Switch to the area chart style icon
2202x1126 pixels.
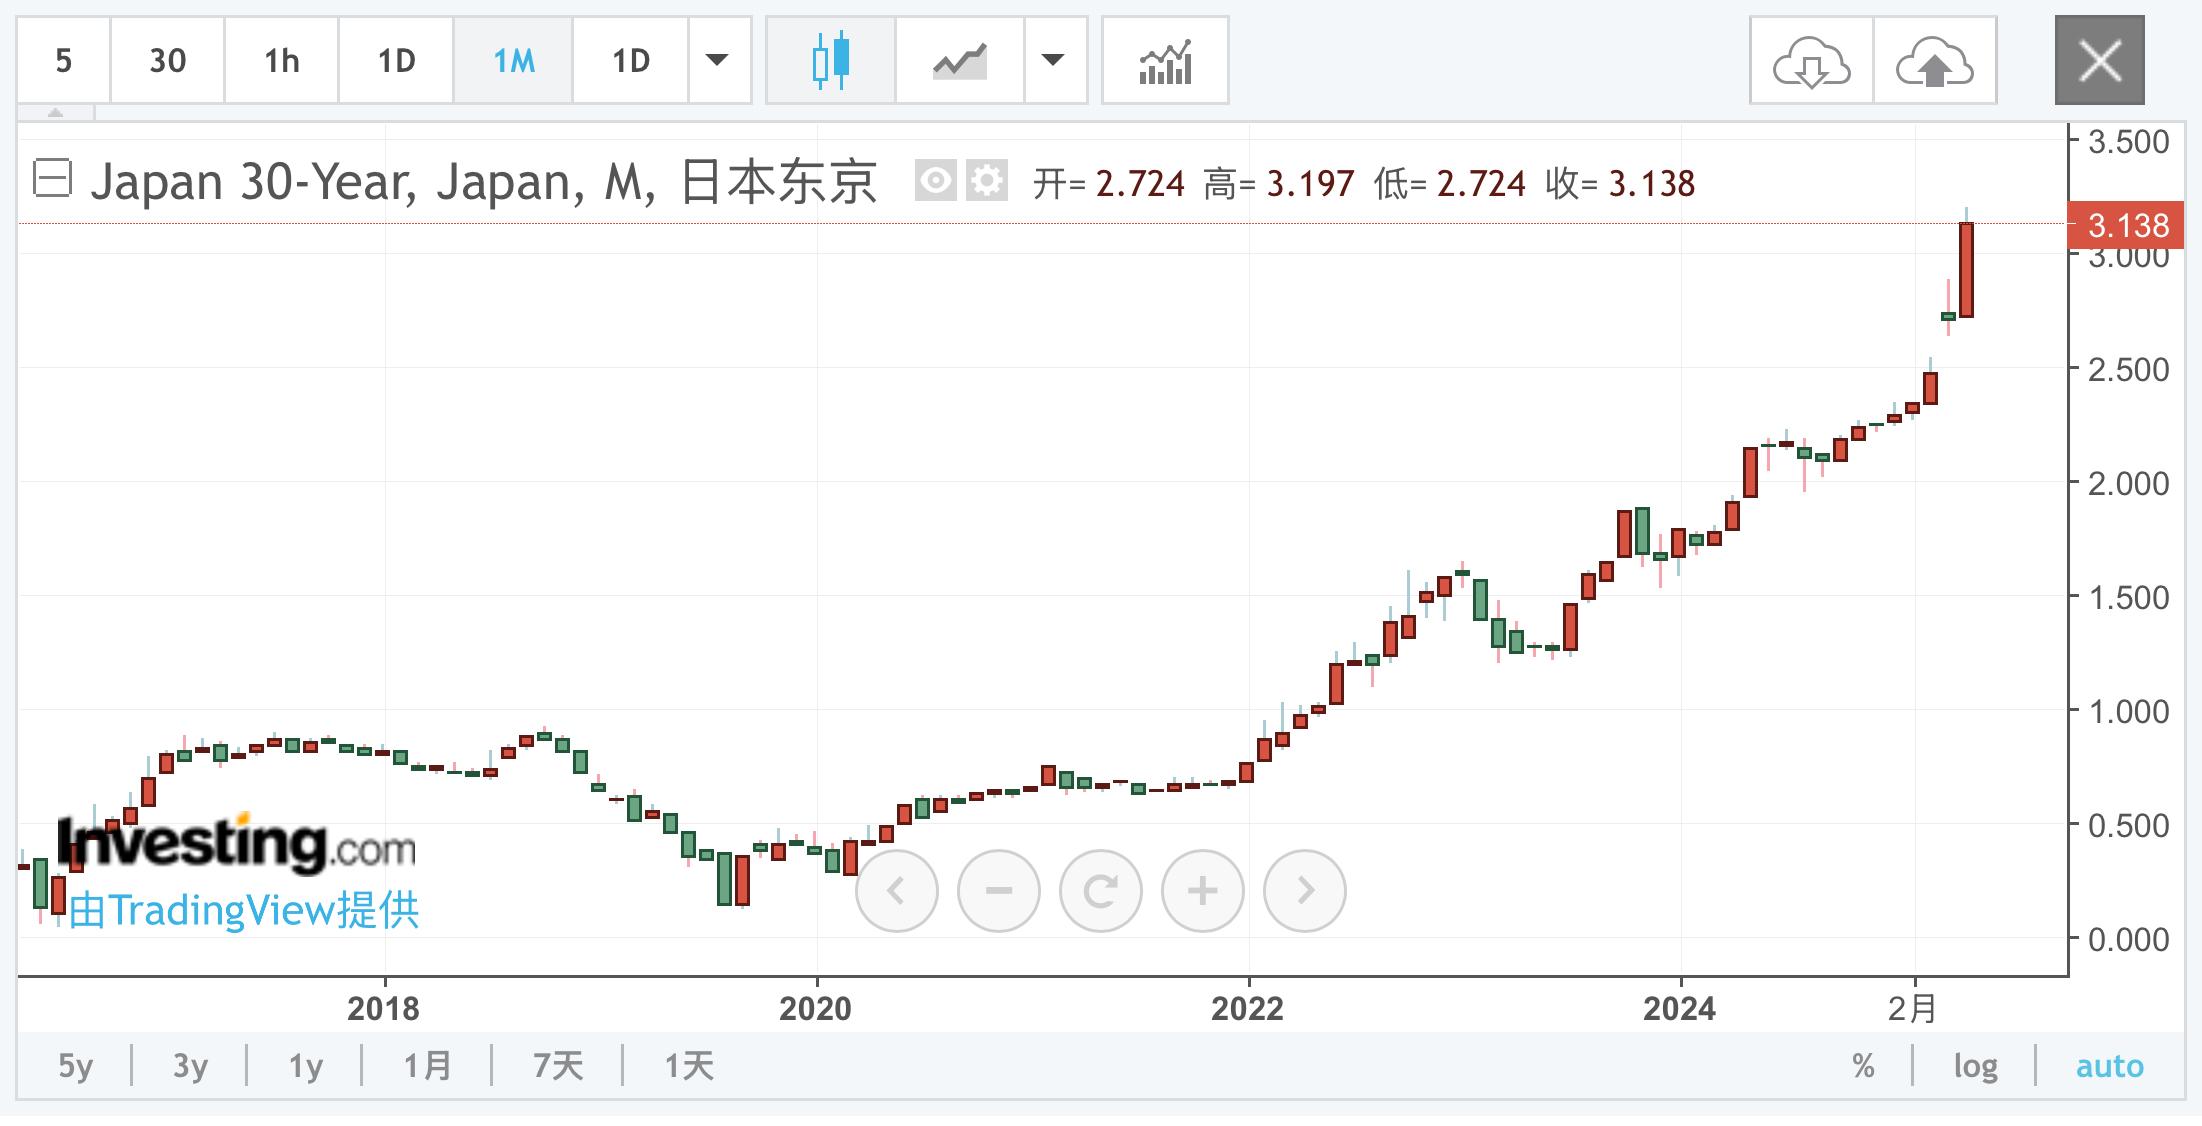point(957,61)
